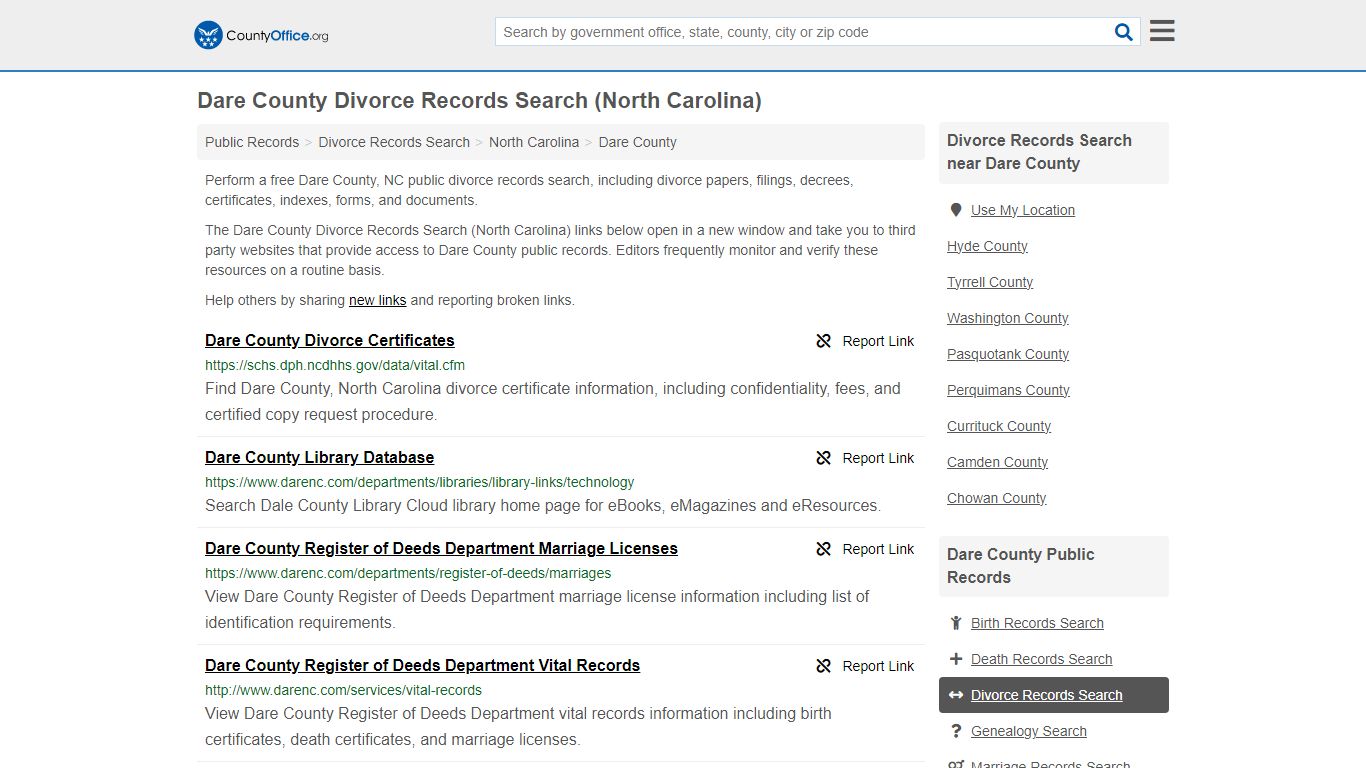Open Hyde County link
1366x768 pixels.
[x=987, y=246]
